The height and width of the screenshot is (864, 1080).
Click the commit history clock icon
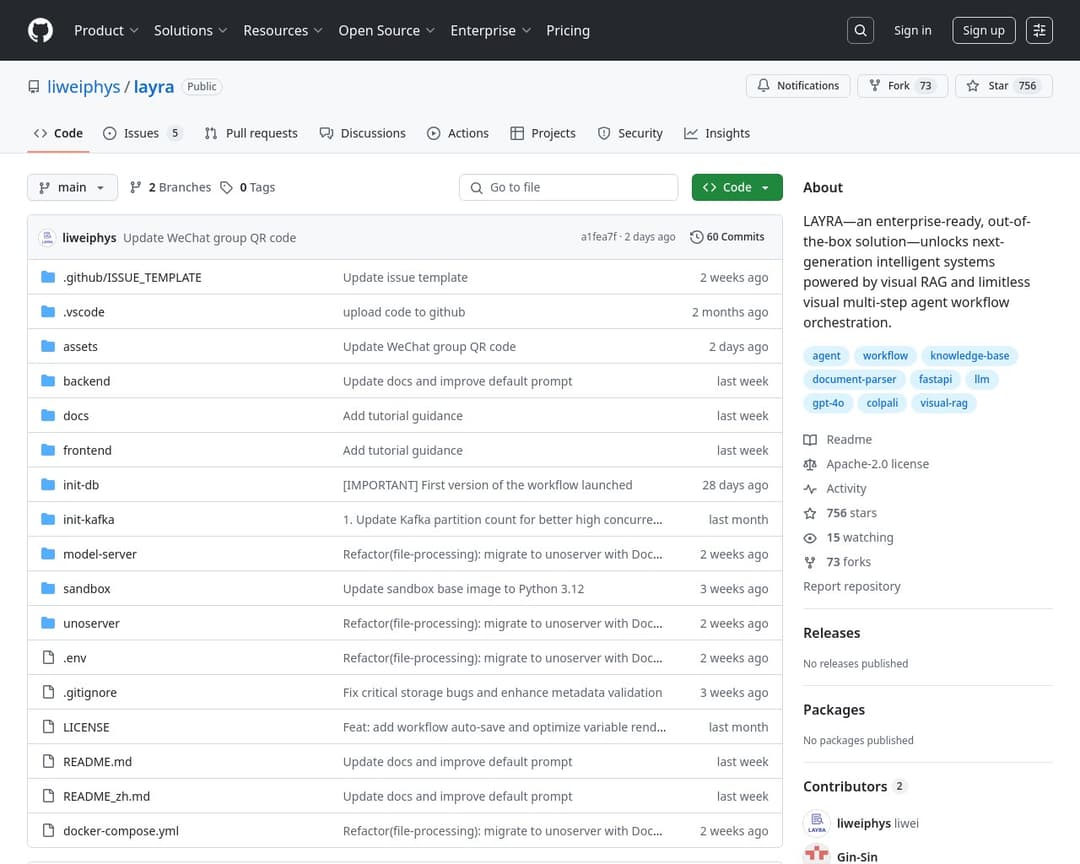tap(696, 237)
